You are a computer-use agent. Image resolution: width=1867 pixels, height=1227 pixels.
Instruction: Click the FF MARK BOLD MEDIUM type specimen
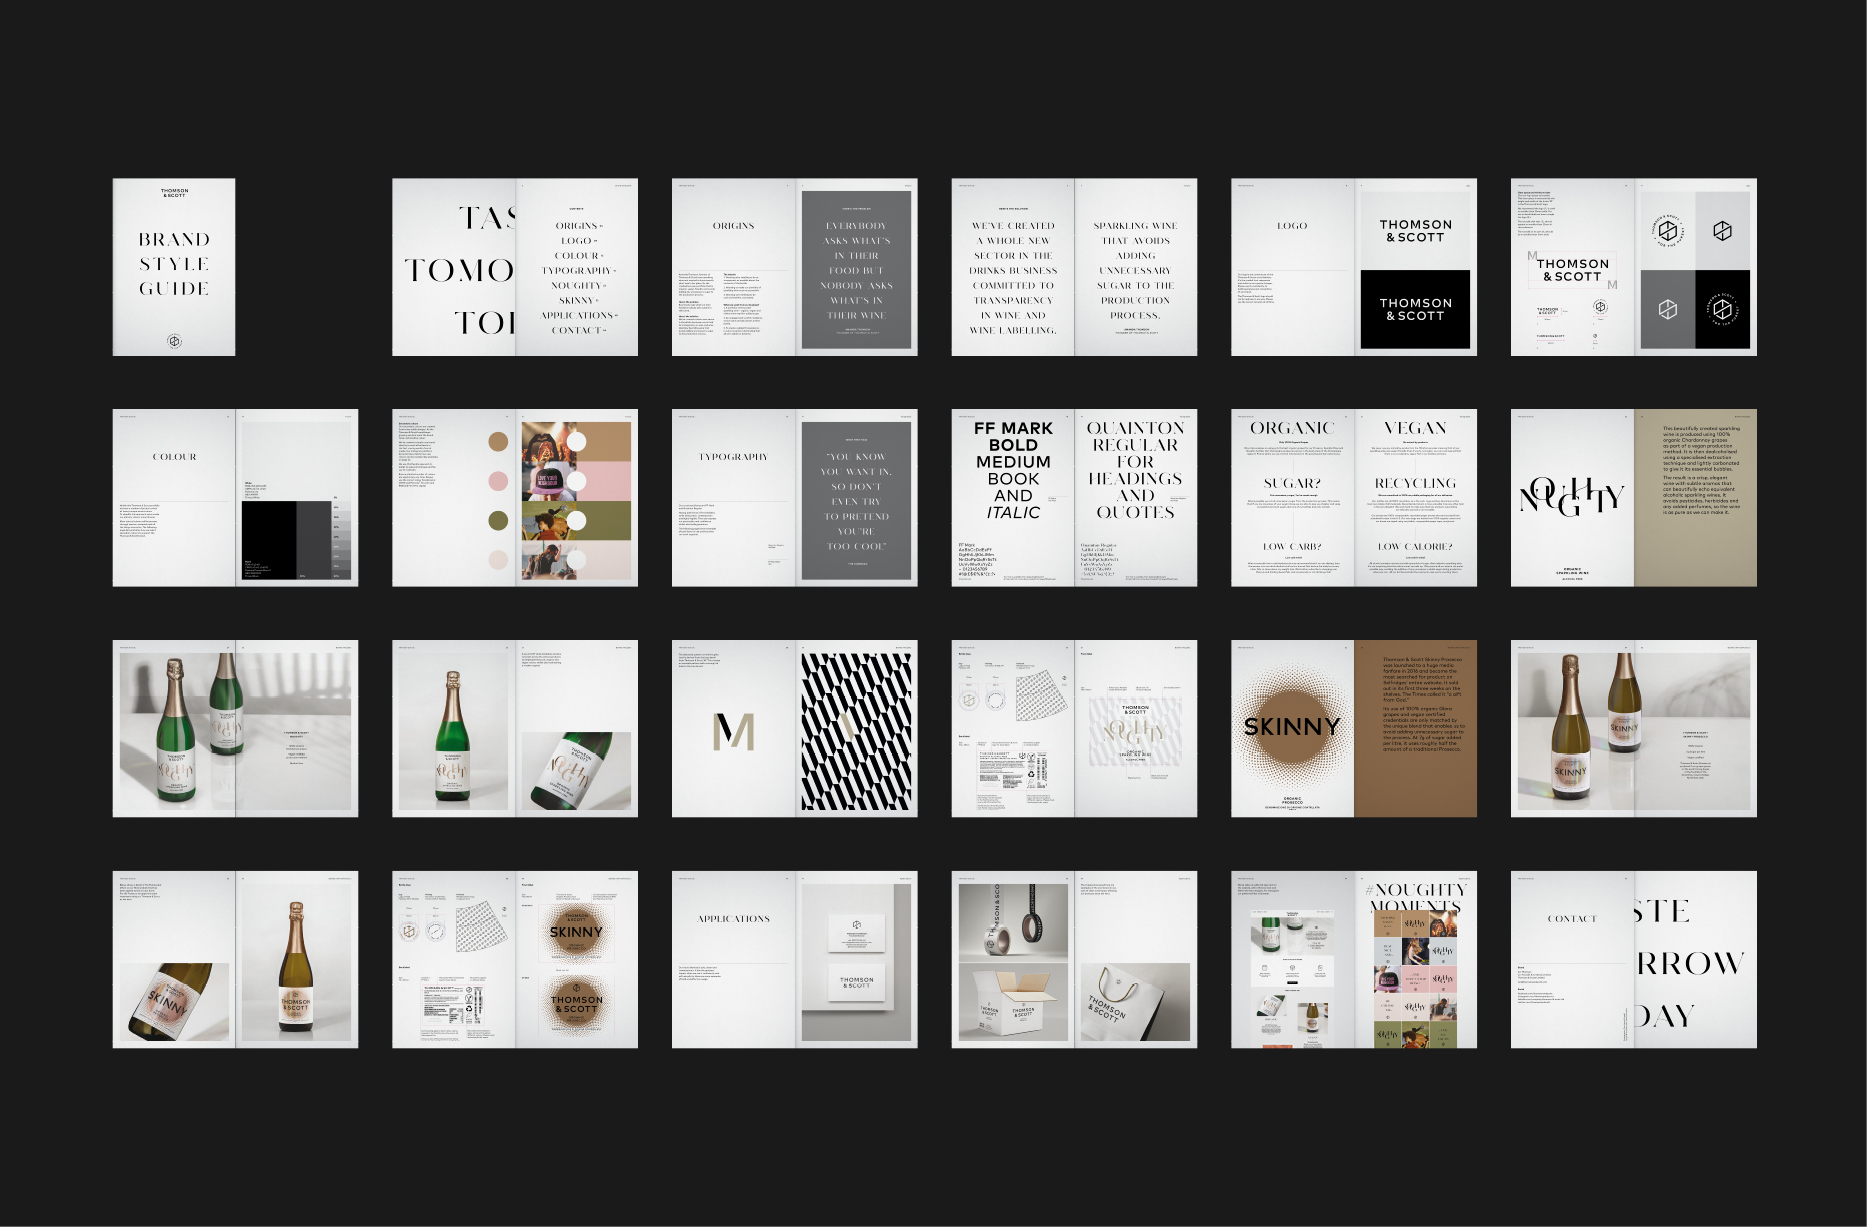pos(1013,470)
